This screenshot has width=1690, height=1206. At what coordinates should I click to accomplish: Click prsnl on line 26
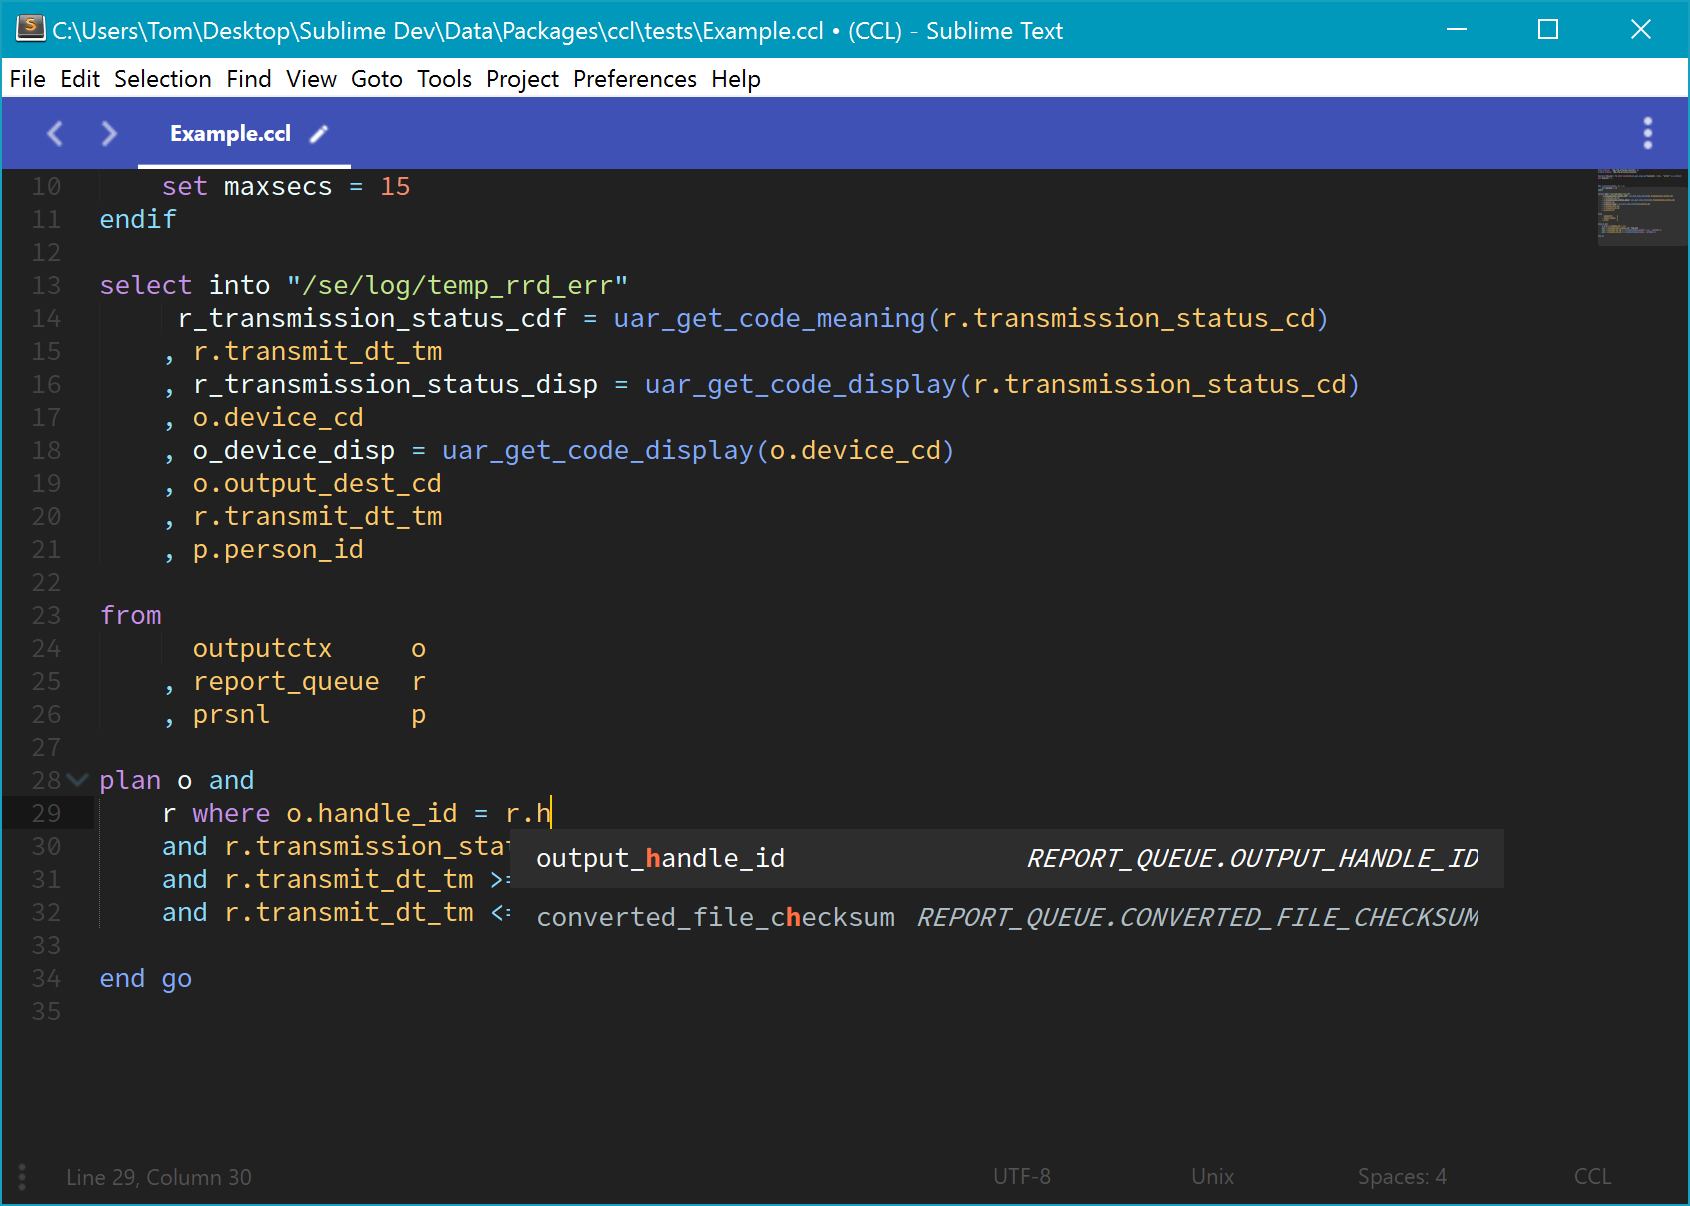click(231, 715)
